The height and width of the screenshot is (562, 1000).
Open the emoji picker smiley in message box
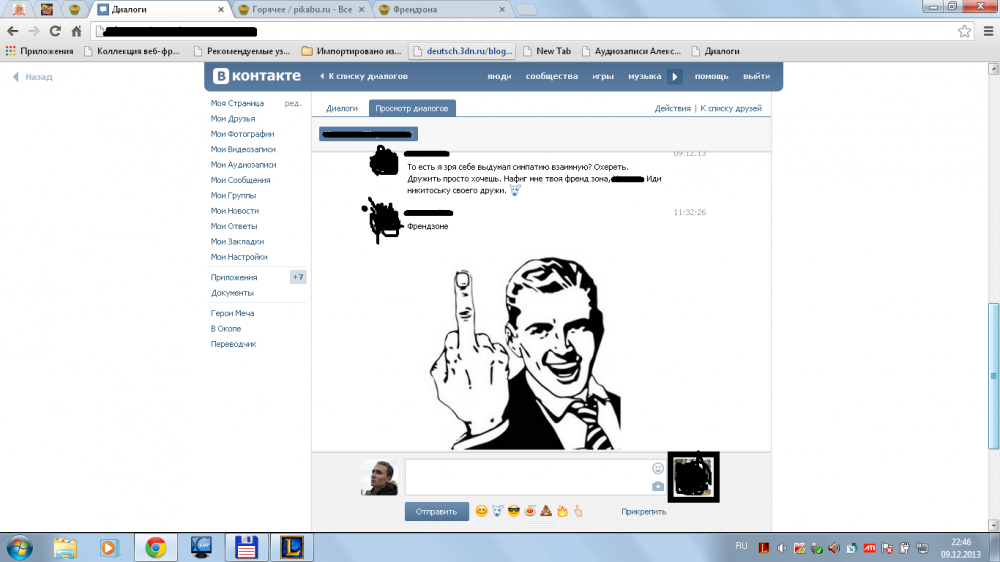point(658,467)
